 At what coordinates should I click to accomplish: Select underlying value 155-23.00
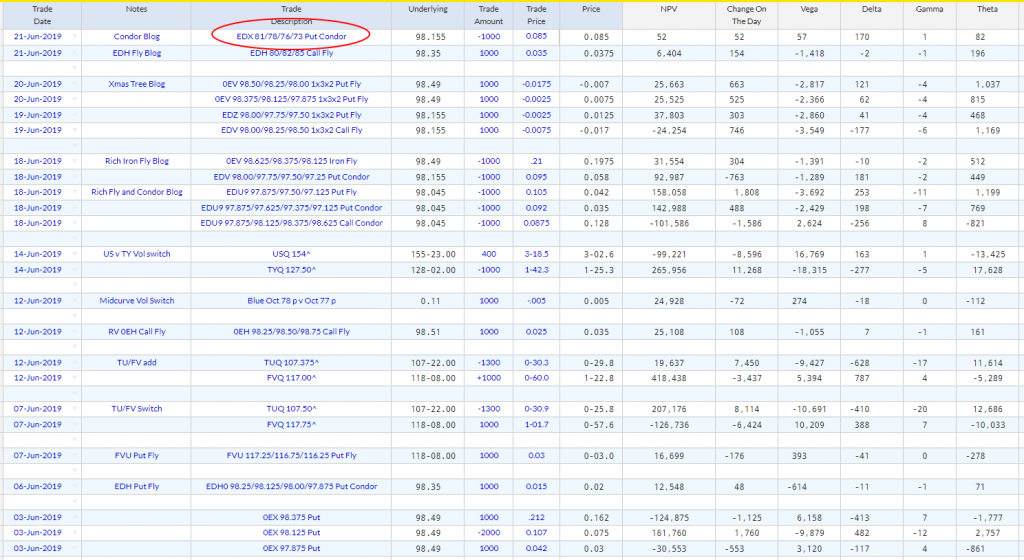(433, 255)
